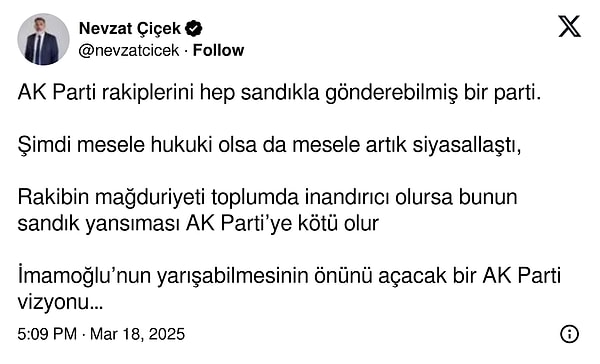Click the word yarışabilmesinin in the tweet
This screenshot has height=364, width=600.
[232, 276]
